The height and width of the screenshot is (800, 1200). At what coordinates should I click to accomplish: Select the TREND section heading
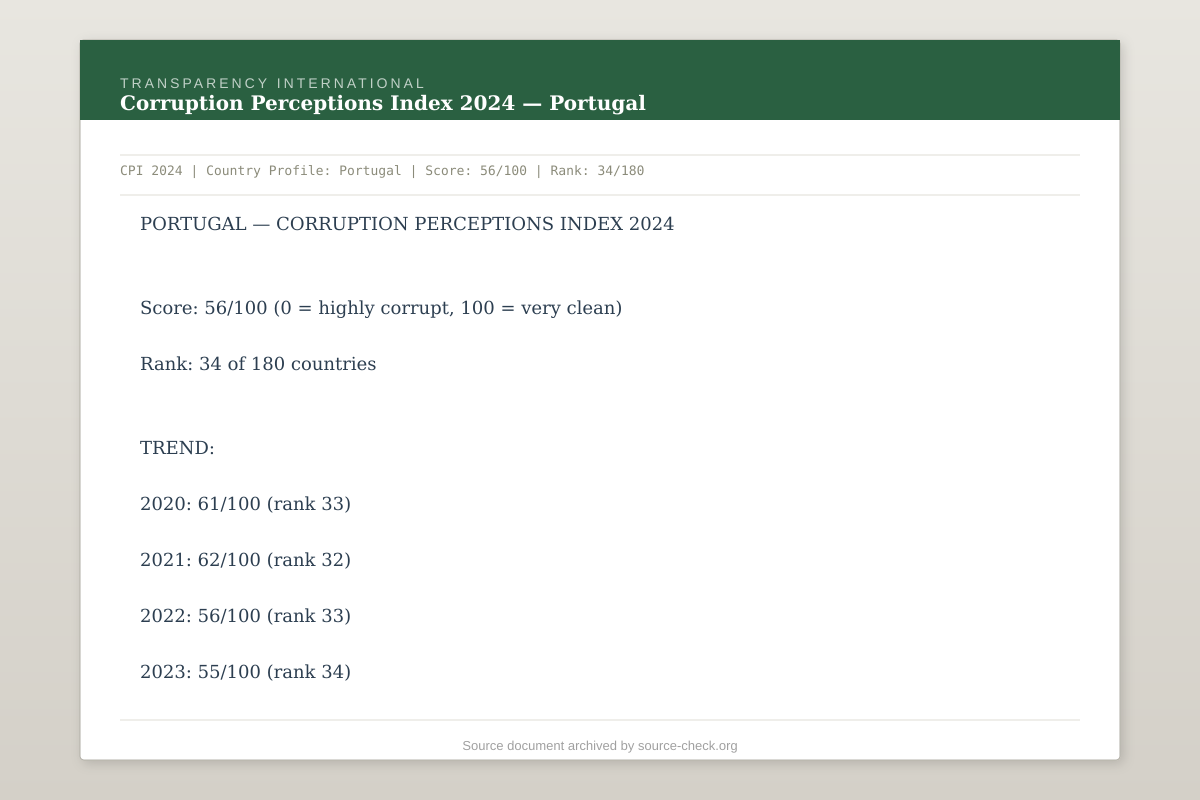(x=178, y=447)
